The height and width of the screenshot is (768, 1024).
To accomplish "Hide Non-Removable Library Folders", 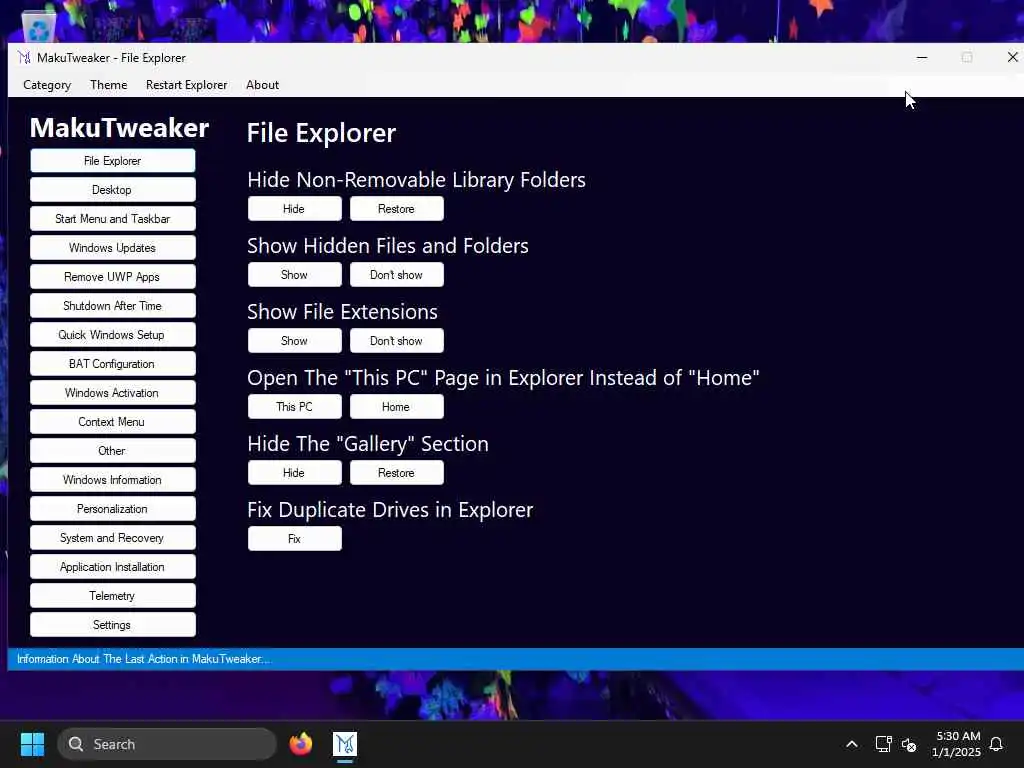I will (x=295, y=209).
